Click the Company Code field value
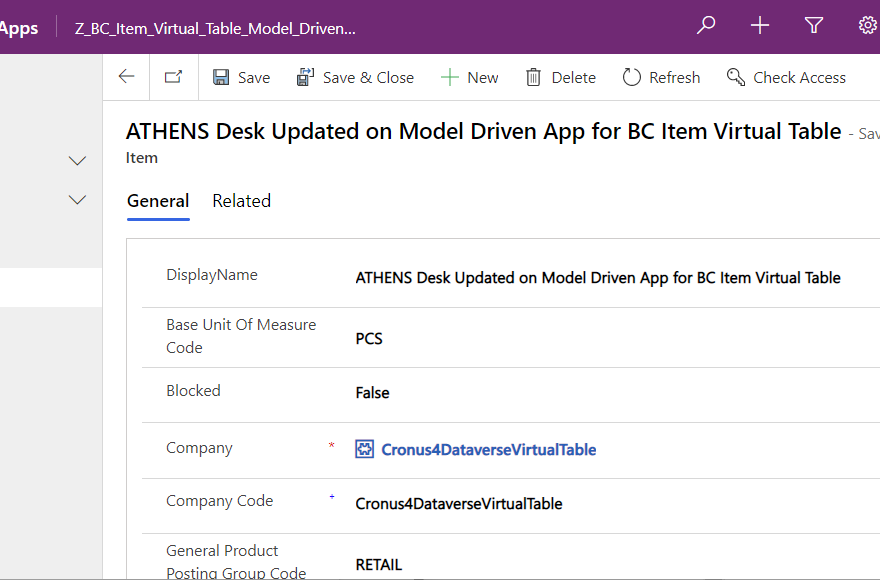 pyautogui.click(x=459, y=504)
